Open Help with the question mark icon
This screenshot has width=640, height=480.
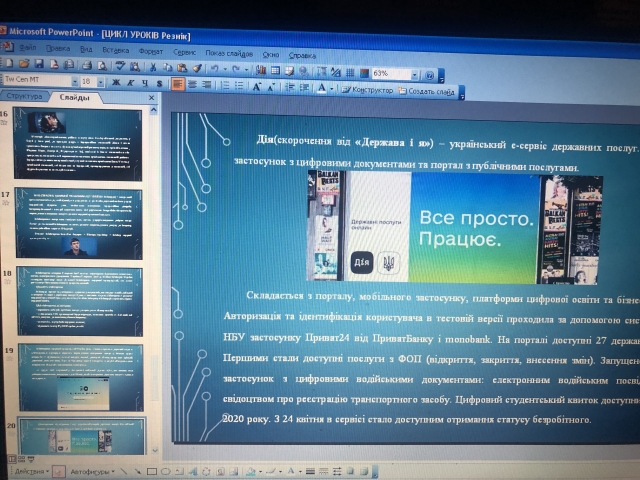[429, 76]
